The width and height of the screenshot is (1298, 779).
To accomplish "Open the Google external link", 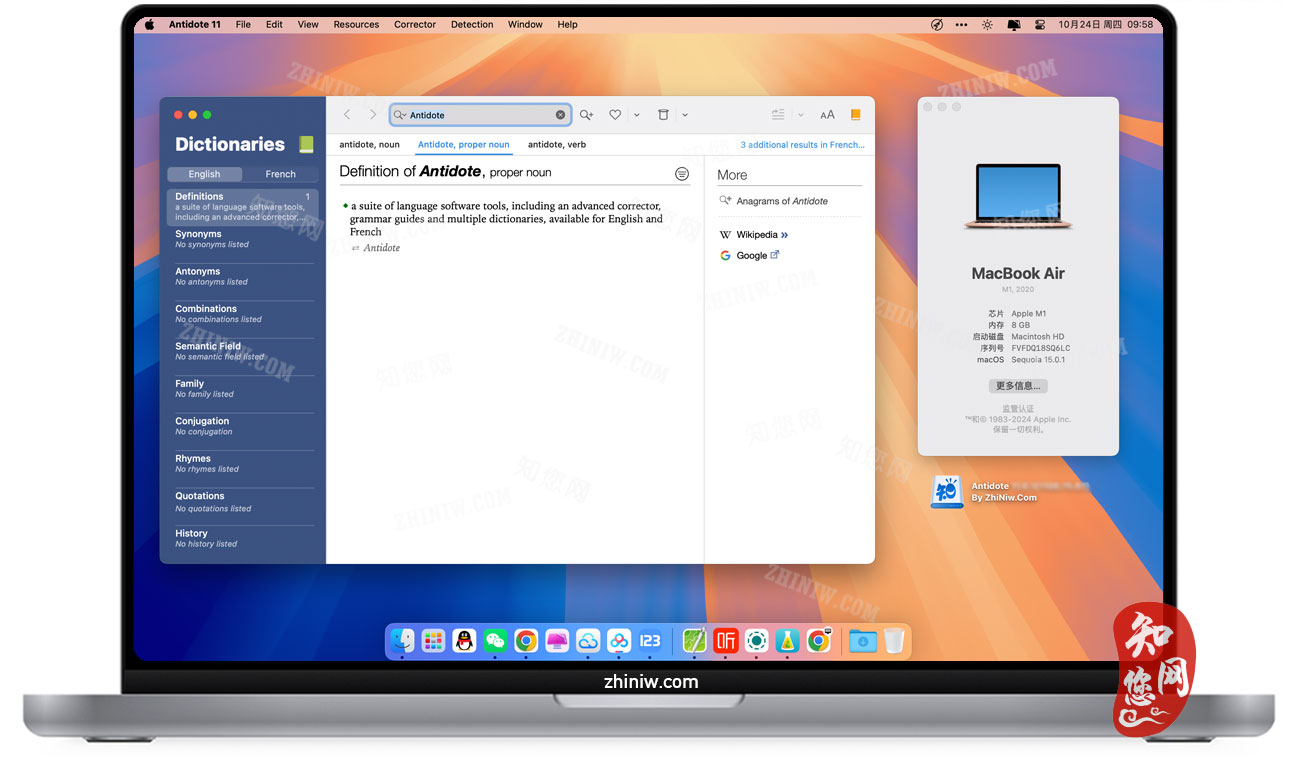I will click(x=750, y=256).
